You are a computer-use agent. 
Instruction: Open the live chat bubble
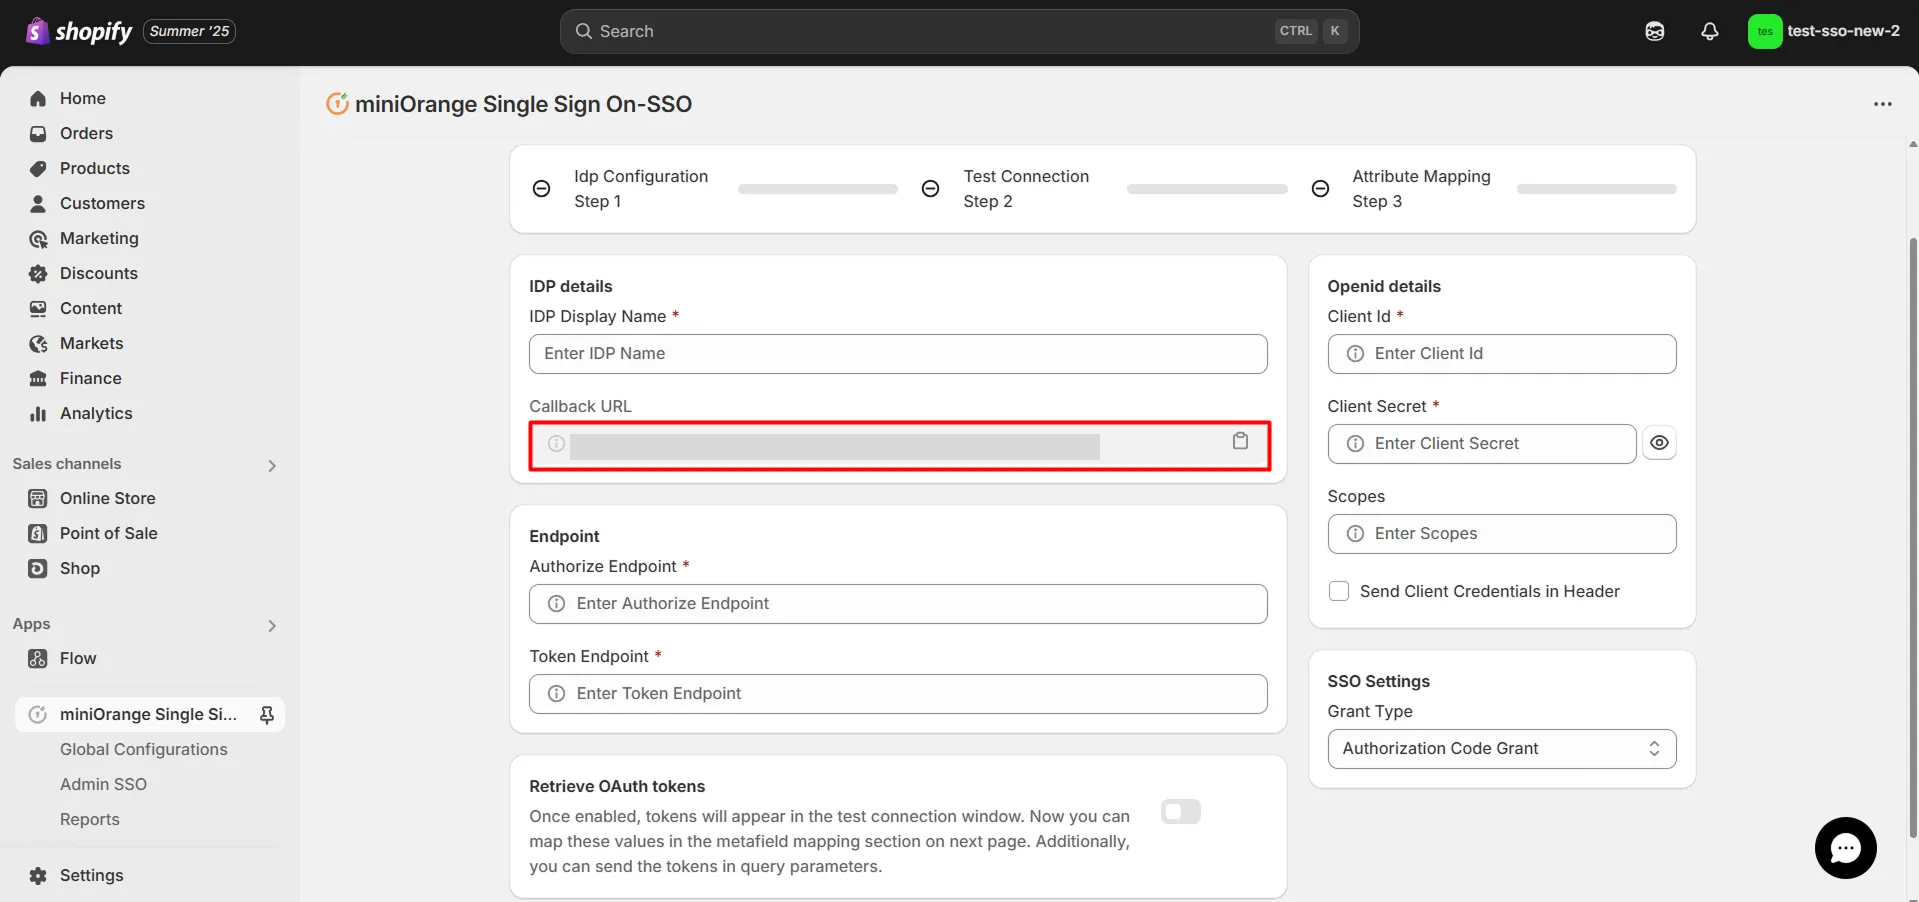[x=1845, y=848]
